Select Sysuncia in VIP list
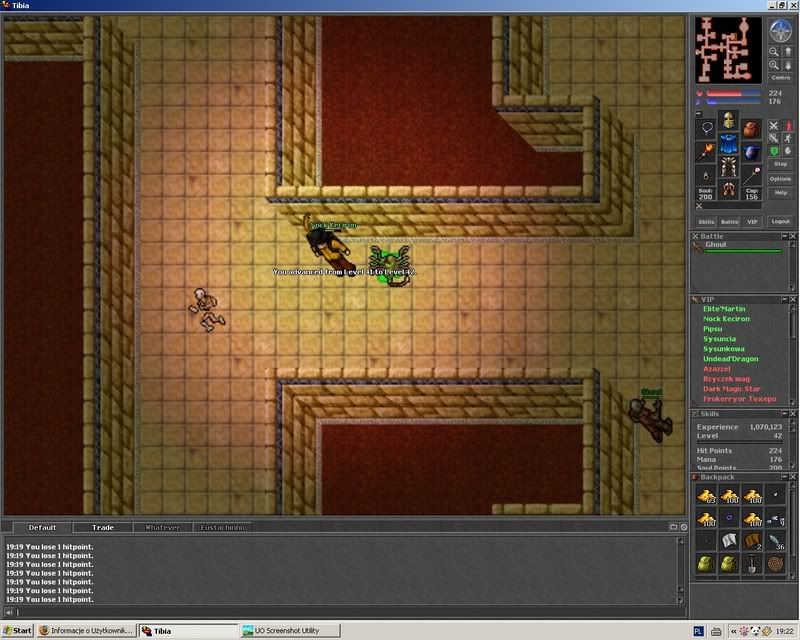Image resolution: width=800 pixels, height=640 pixels. pos(719,339)
